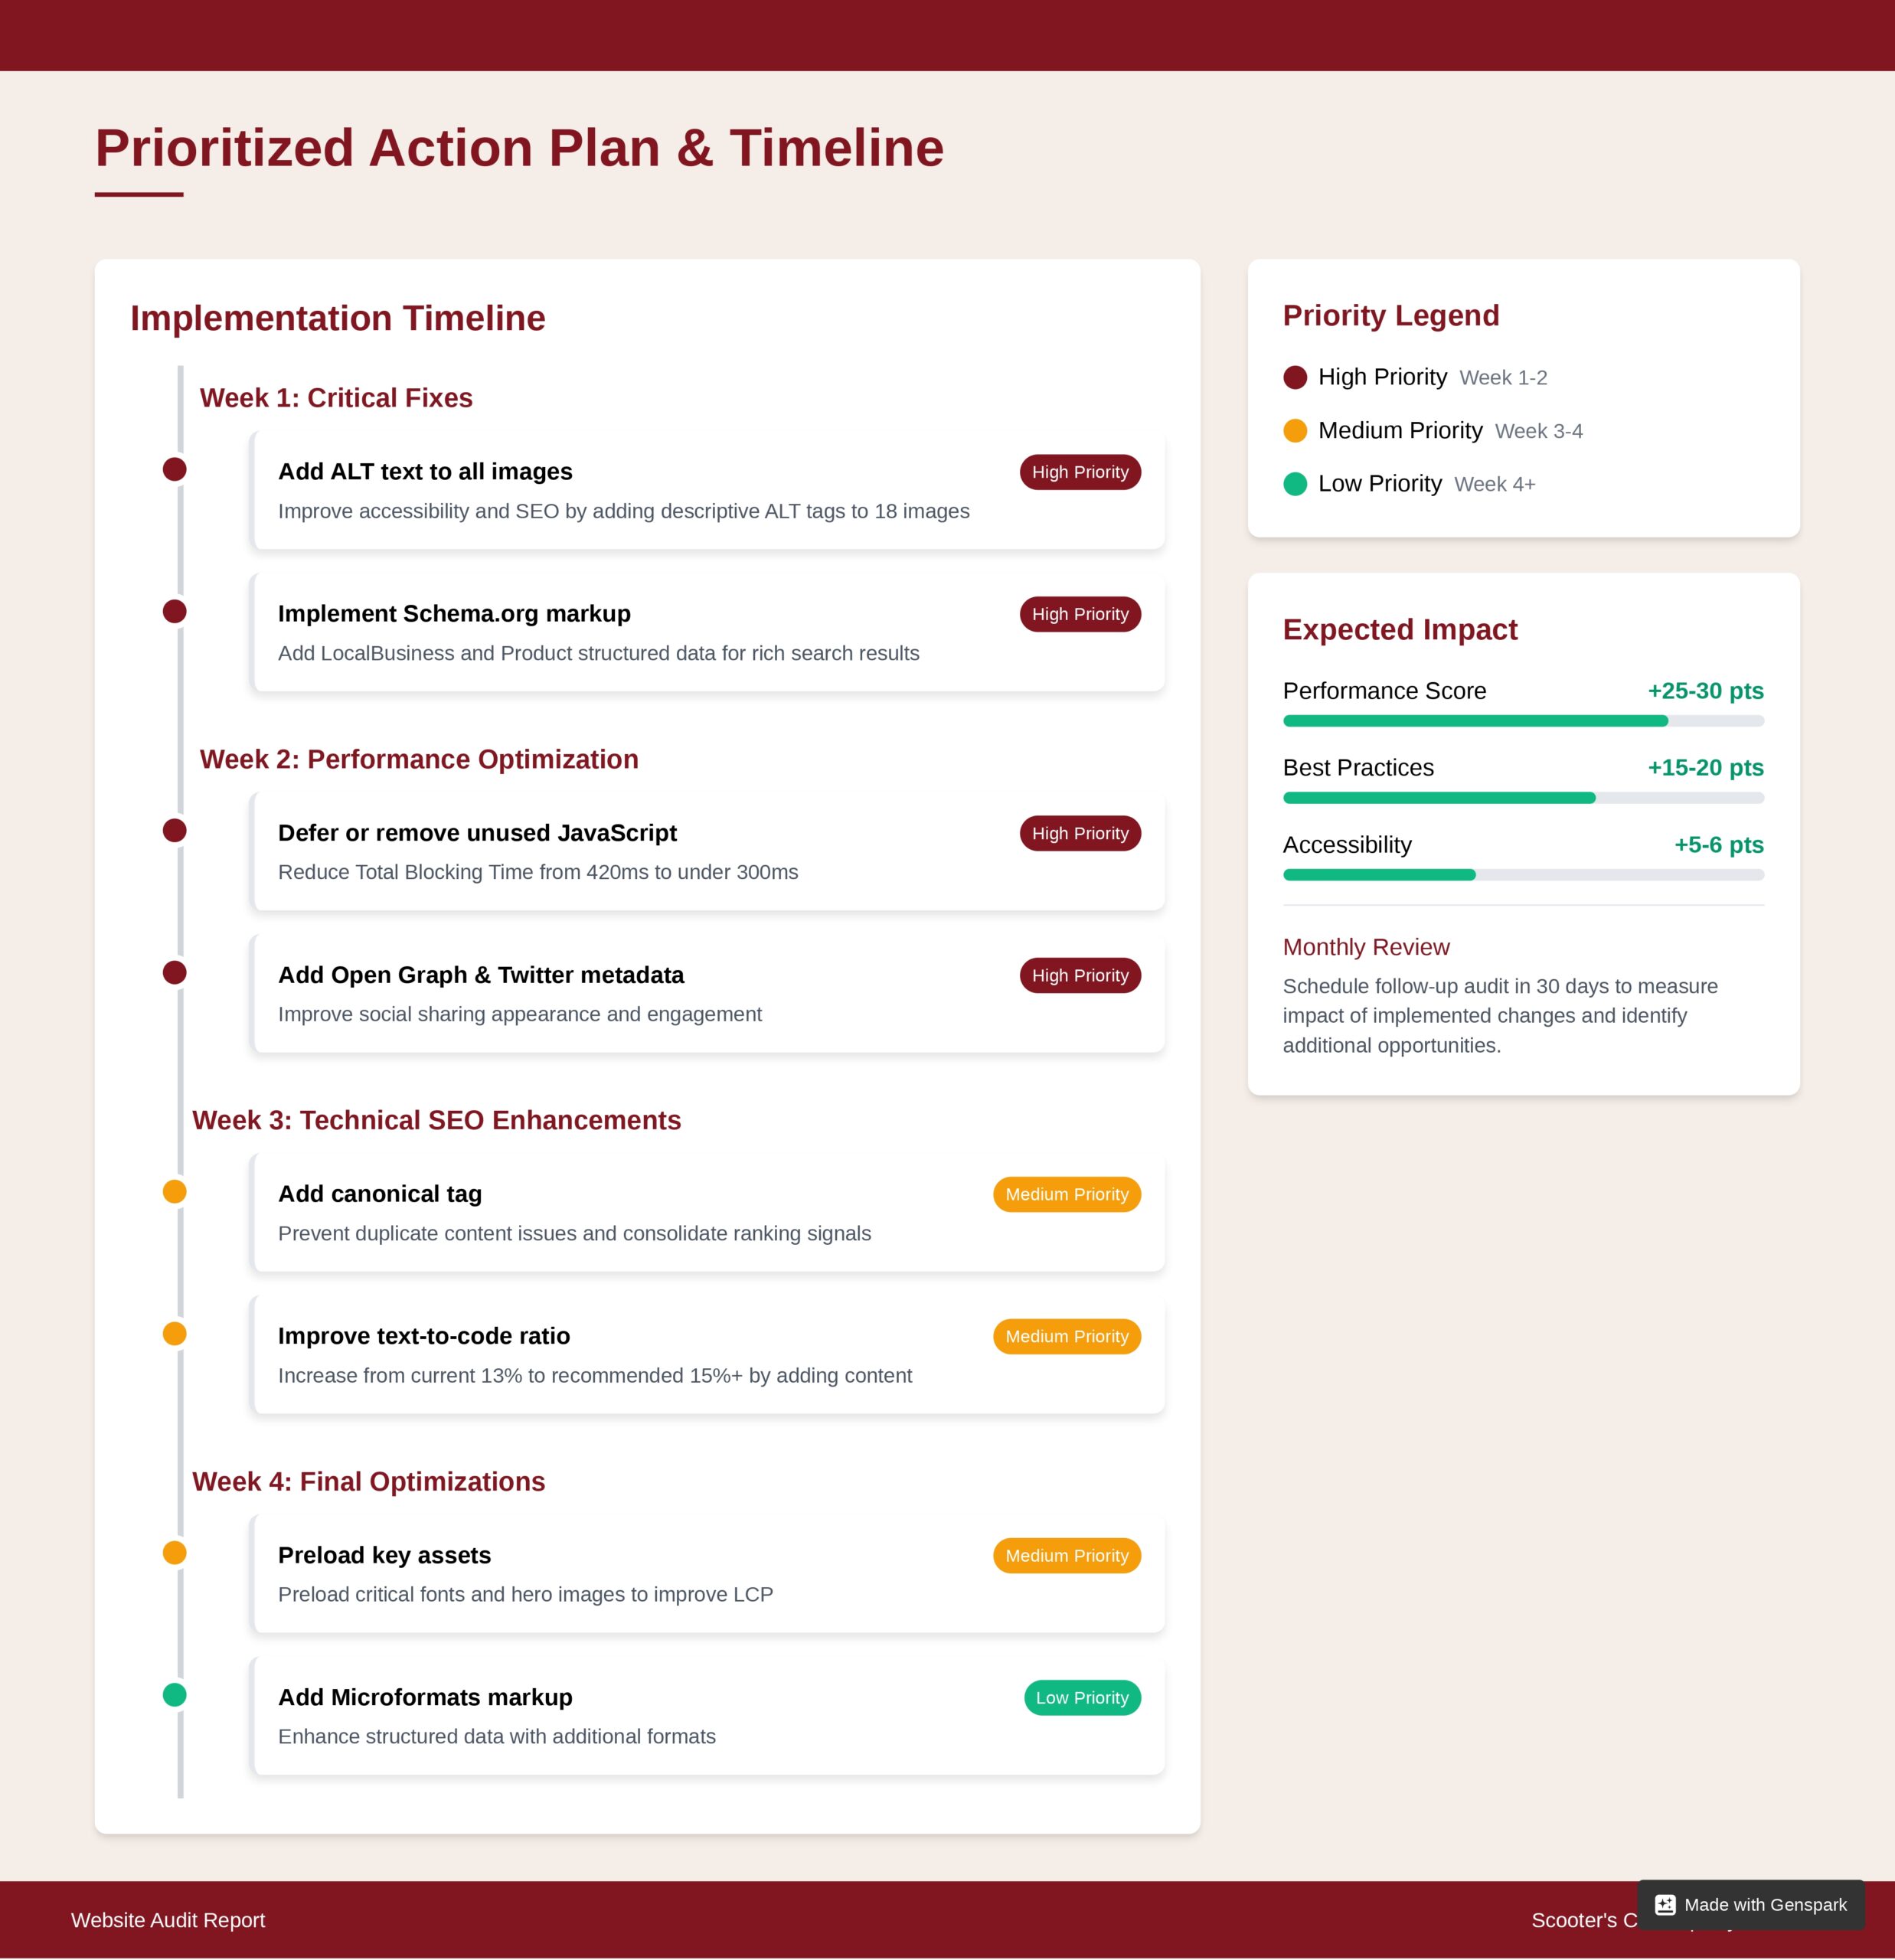Viewport: 1895px width, 1960px height.
Task: Click the Week 1: Critical Fixes heading
Action: click(336, 398)
